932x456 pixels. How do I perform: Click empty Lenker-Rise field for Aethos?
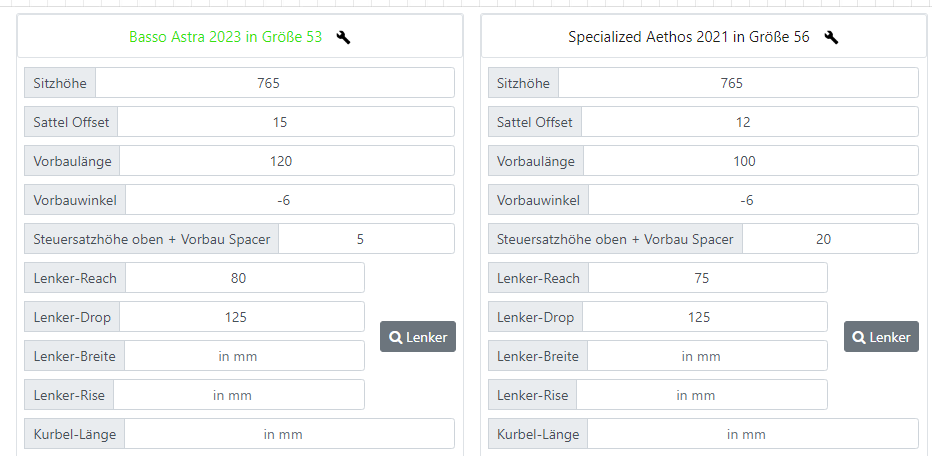pos(701,395)
